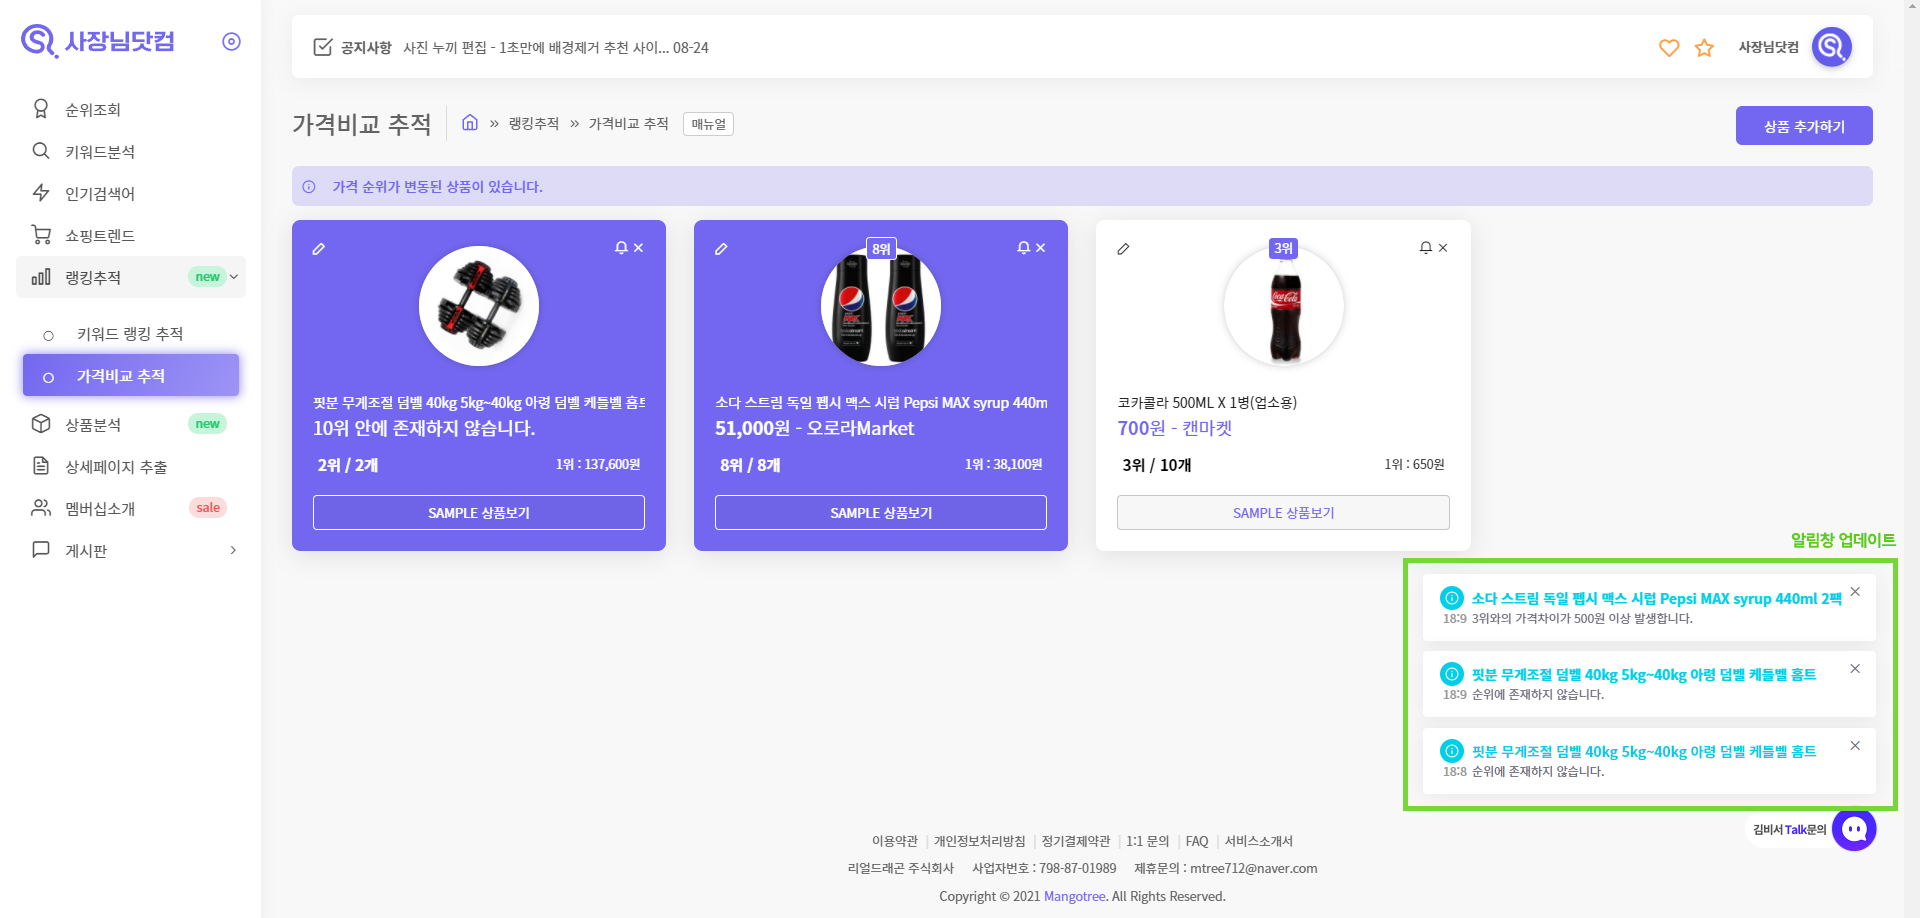View SAMPLE 상품보기 for 코카콜라
Screen dimensions: 1920x918
pyautogui.click(x=1283, y=512)
